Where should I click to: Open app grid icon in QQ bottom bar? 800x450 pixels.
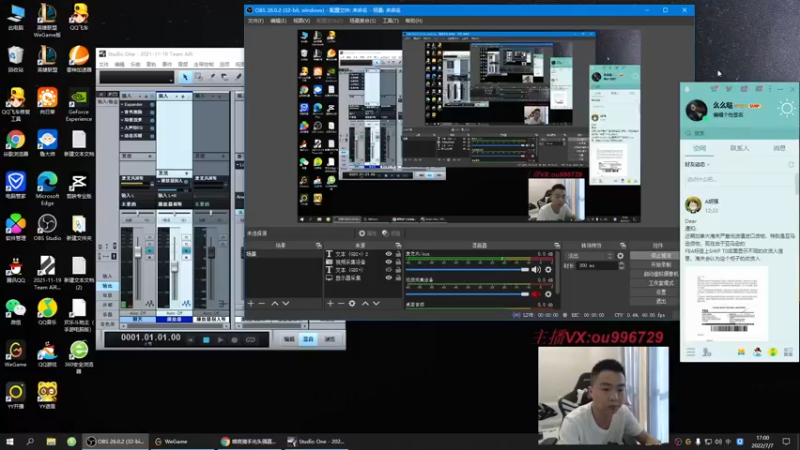(788, 352)
